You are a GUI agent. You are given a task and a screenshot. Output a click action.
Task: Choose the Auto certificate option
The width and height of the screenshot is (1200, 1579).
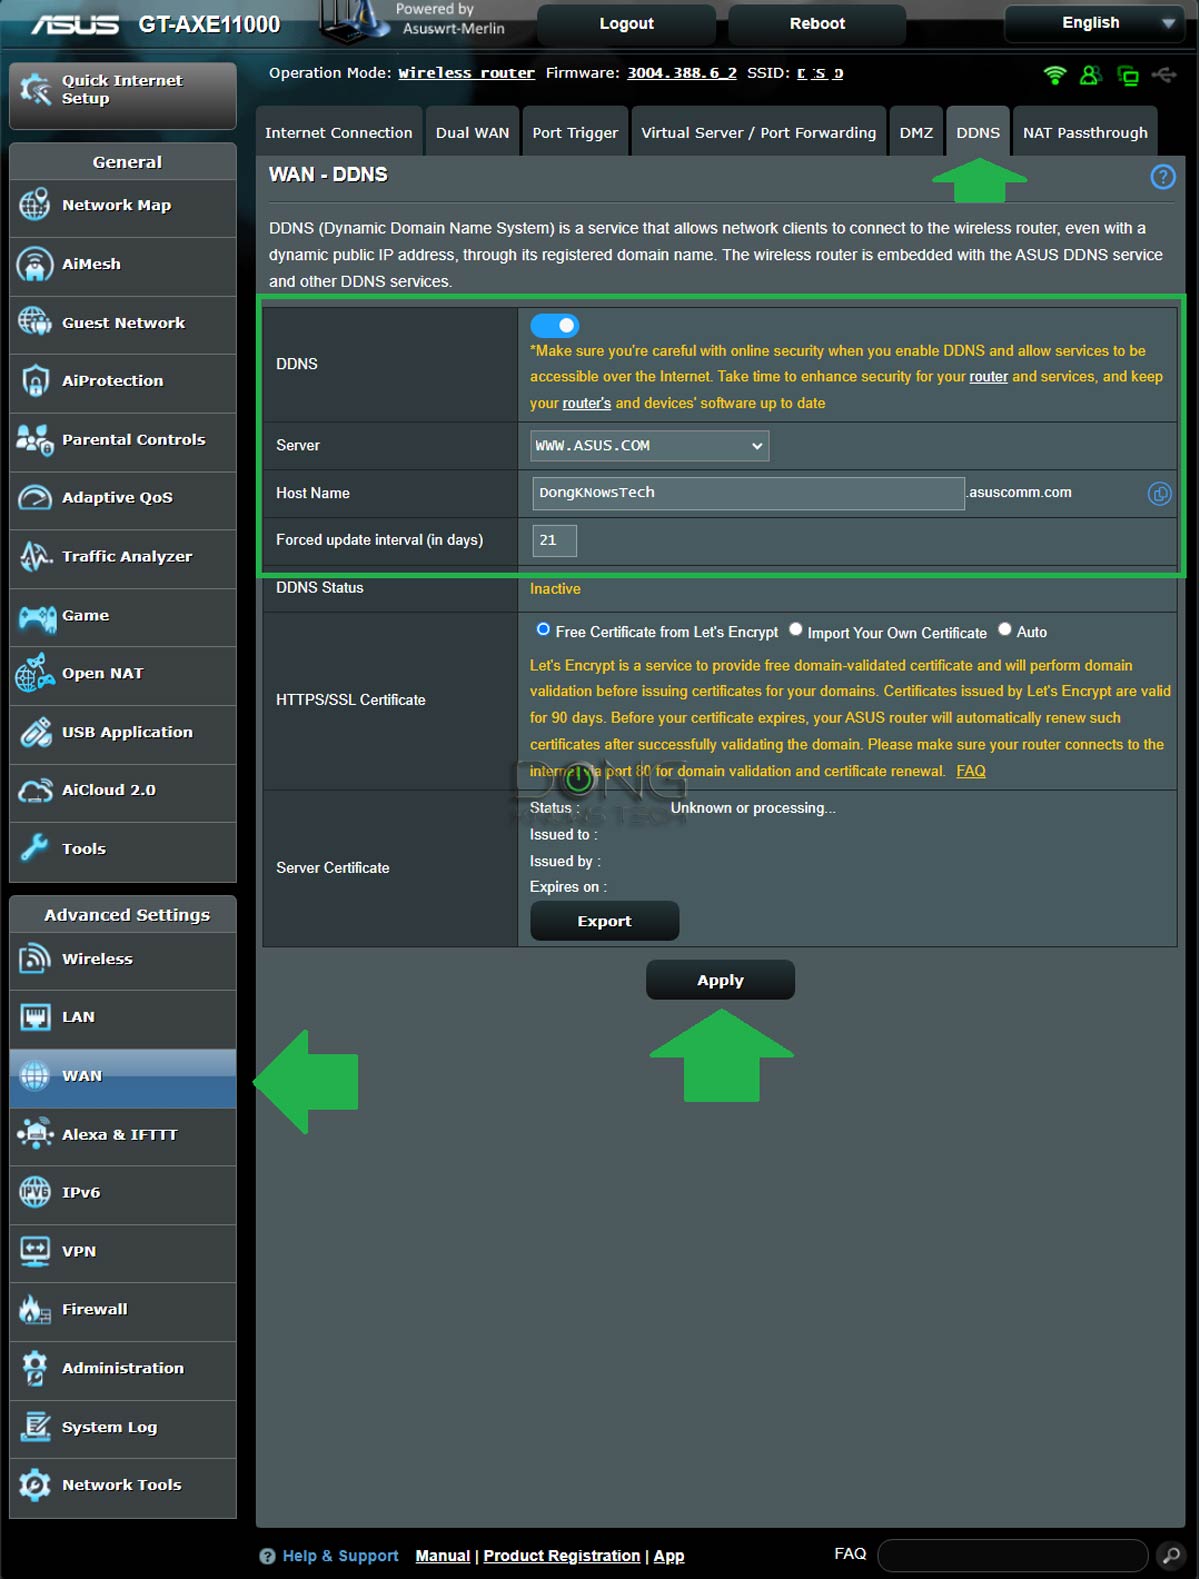point(1005,630)
